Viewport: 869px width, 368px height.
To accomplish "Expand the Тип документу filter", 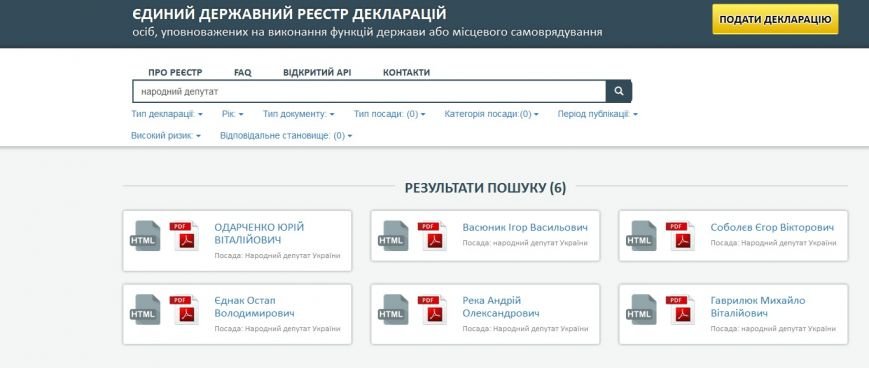I will [x=299, y=114].
